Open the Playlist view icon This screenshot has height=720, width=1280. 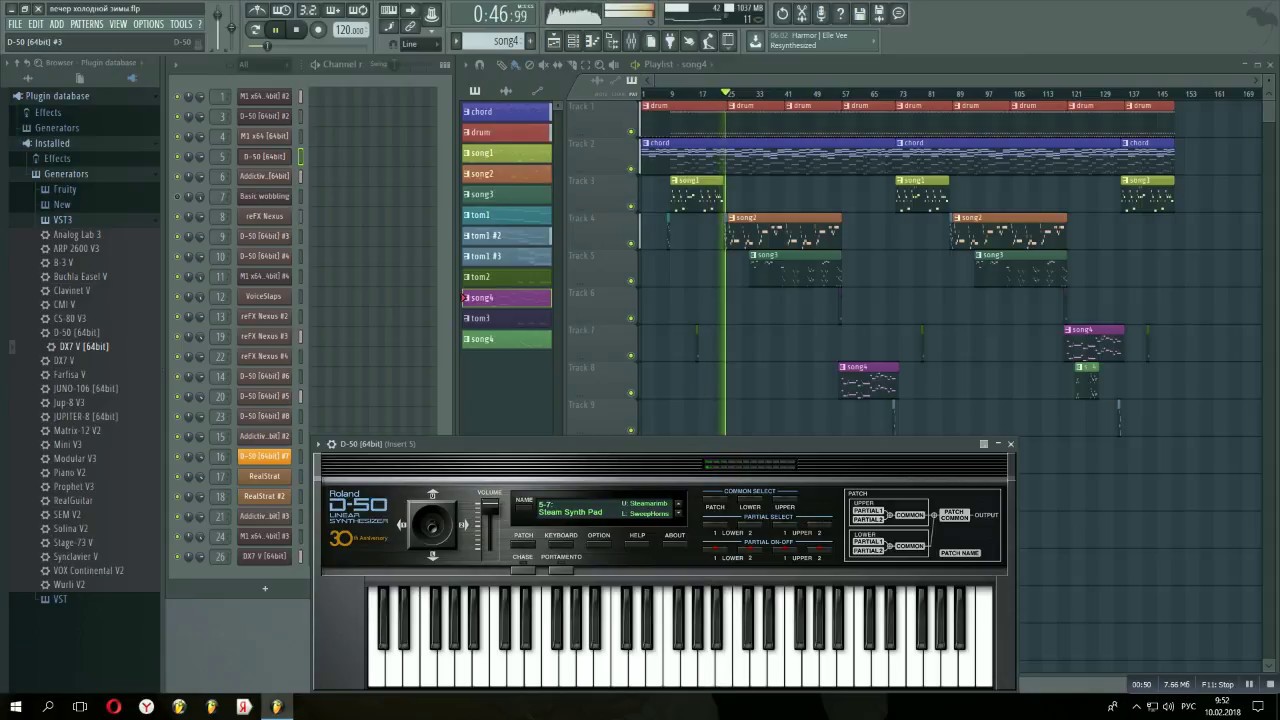(554, 41)
